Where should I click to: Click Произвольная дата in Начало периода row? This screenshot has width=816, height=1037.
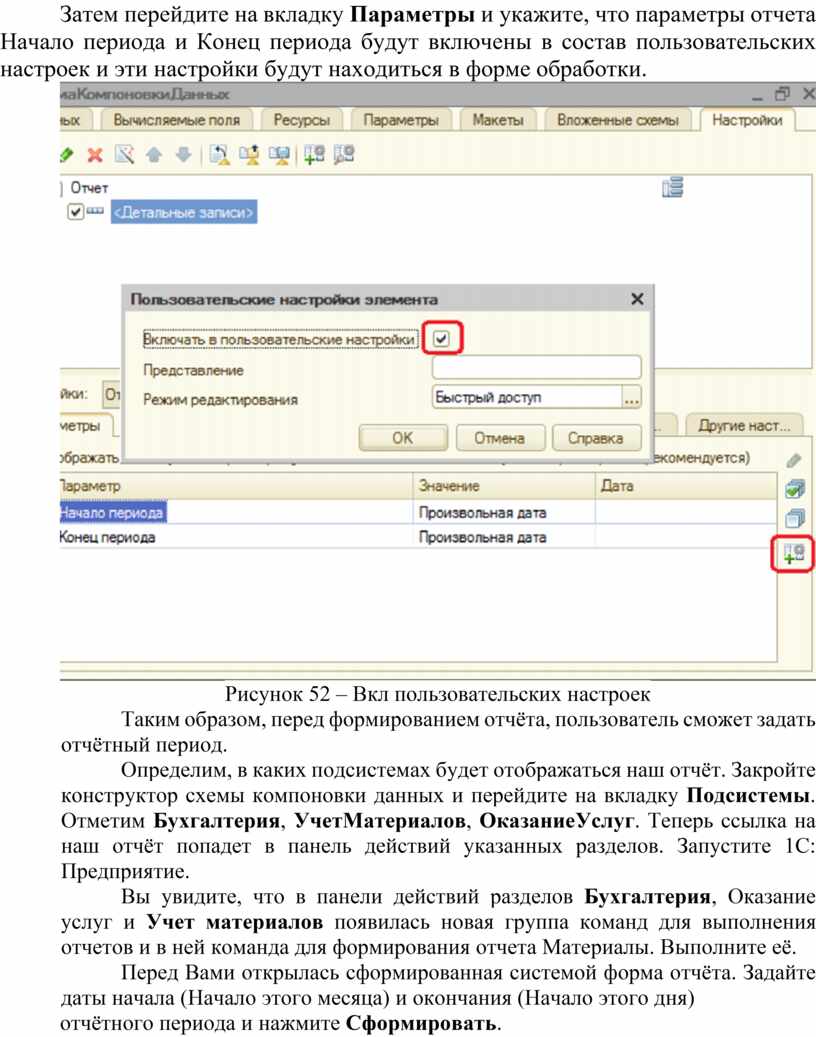(x=483, y=513)
